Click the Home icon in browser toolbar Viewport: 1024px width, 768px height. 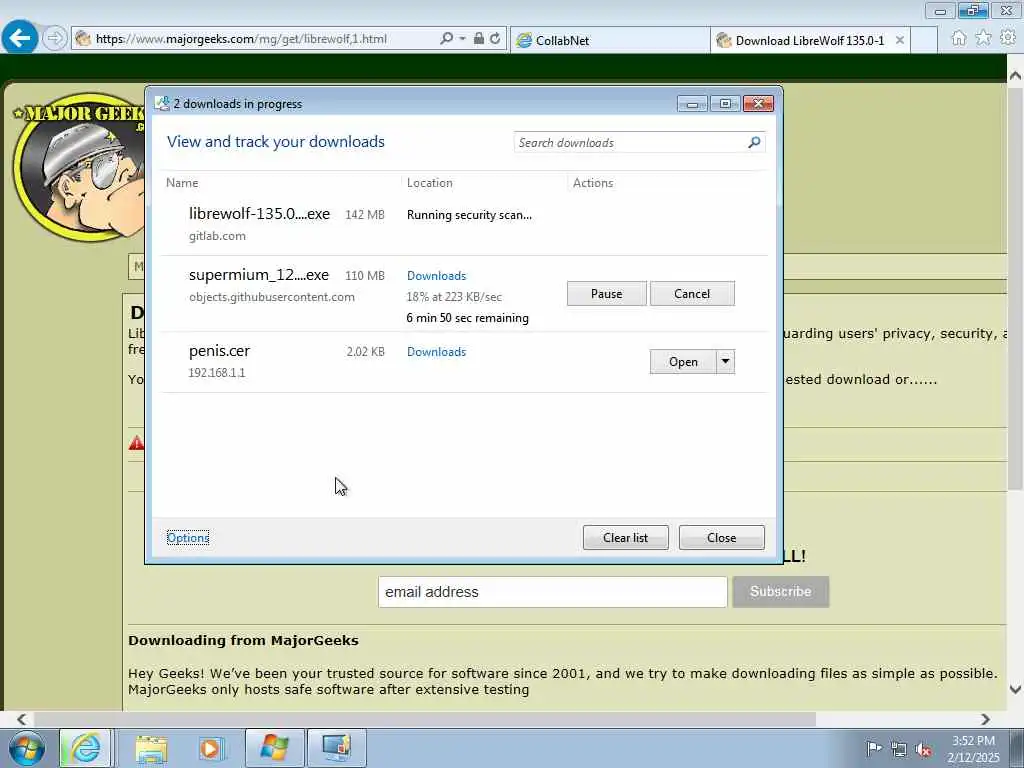click(959, 38)
